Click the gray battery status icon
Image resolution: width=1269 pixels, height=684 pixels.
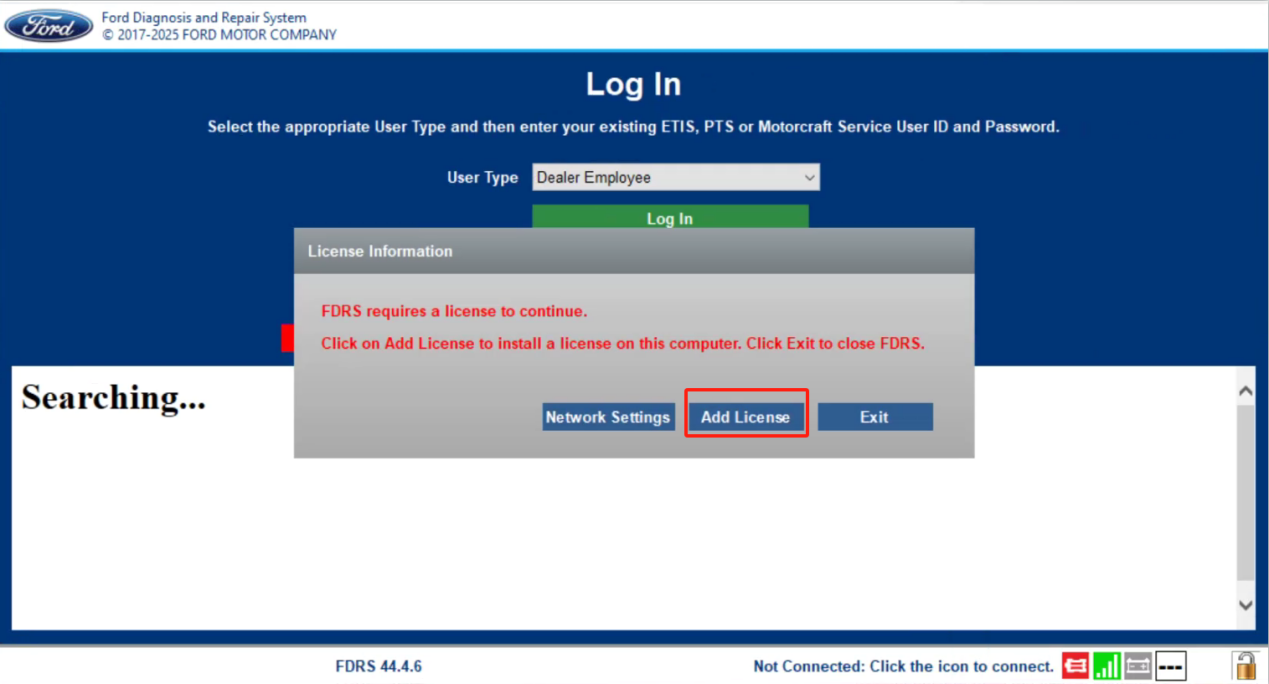pos(1138,665)
